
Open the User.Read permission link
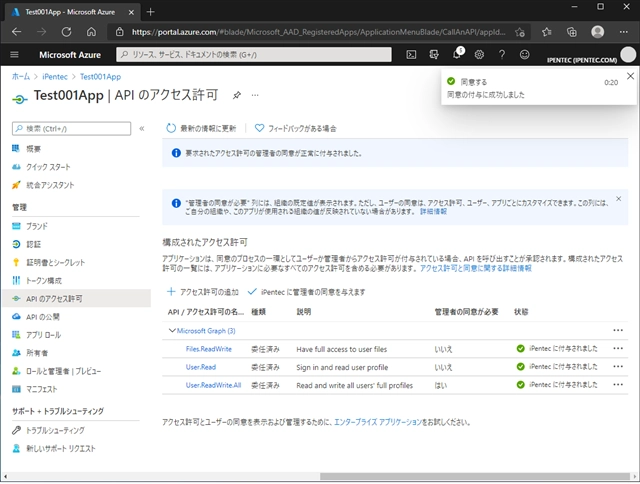click(201, 367)
